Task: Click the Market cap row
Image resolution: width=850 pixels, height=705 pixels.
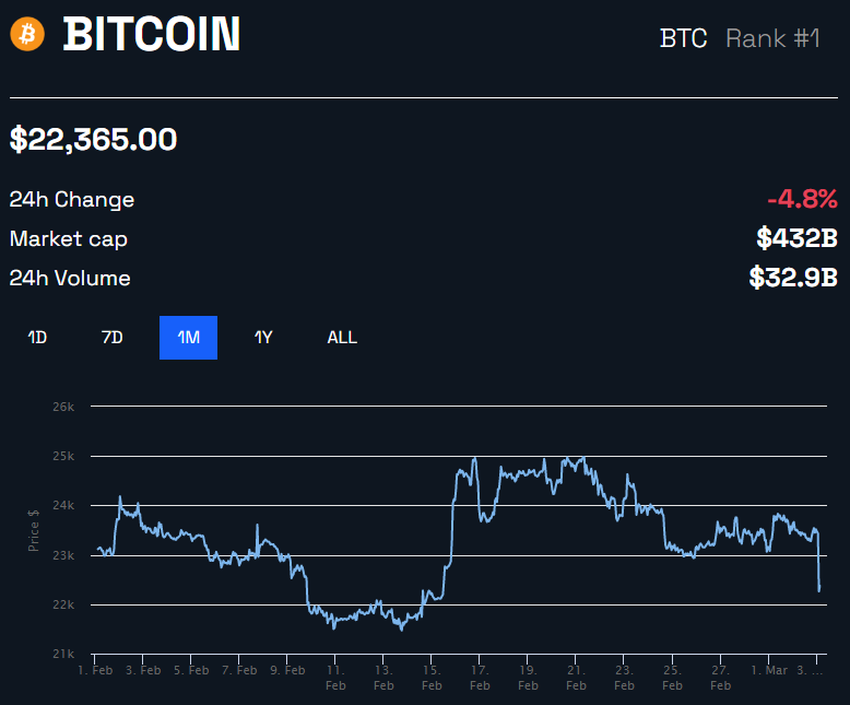Action: point(68,239)
